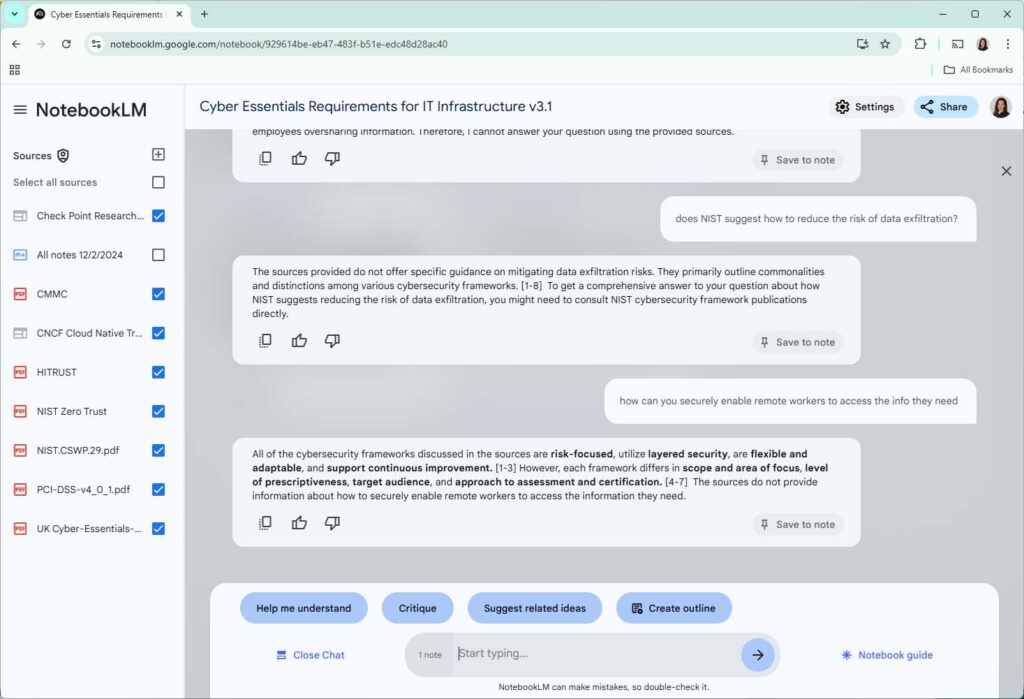Enable the All notes 12/2/2024 source
1024x699 pixels.
point(158,255)
